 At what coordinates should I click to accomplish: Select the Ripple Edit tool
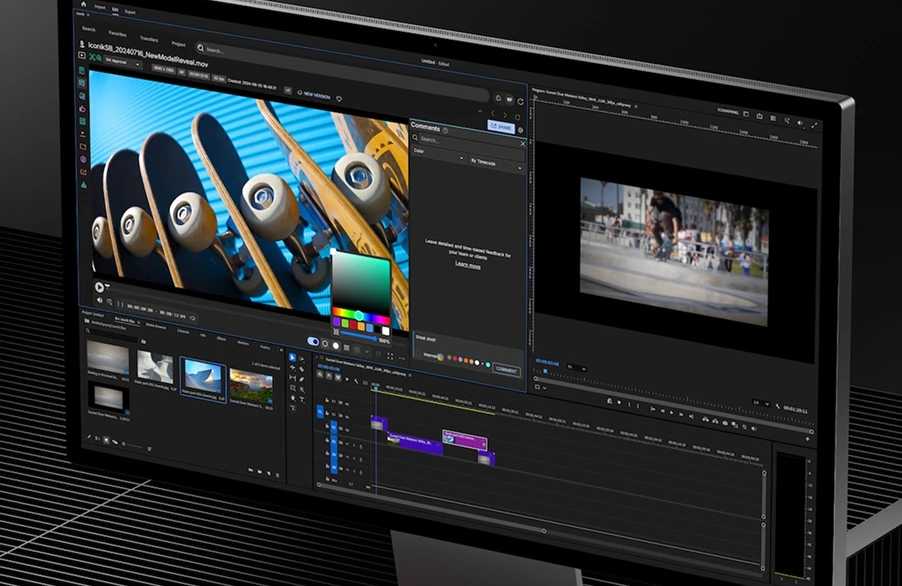tap(292, 367)
